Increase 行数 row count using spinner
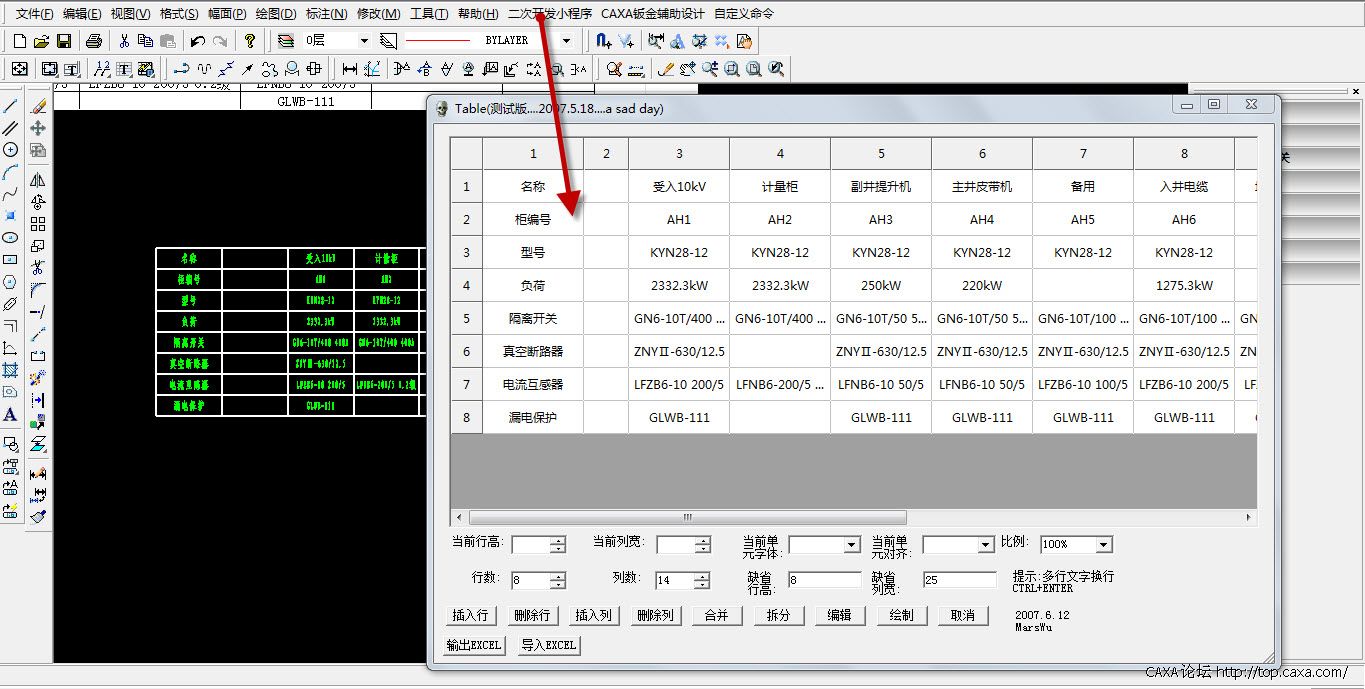This screenshot has height=689, width=1365. point(558,576)
